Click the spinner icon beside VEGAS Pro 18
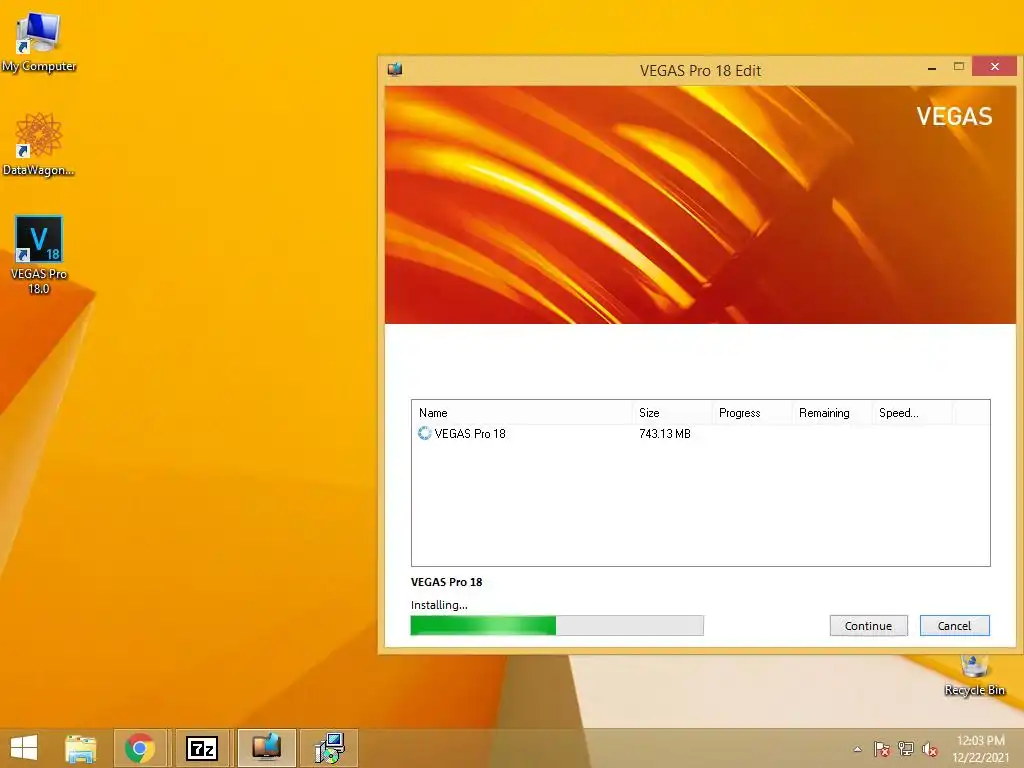 (x=424, y=433)
